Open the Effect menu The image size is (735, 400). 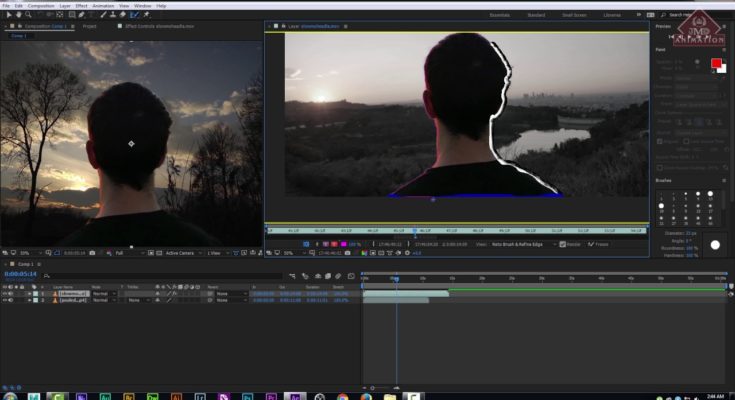pos(82,6)
